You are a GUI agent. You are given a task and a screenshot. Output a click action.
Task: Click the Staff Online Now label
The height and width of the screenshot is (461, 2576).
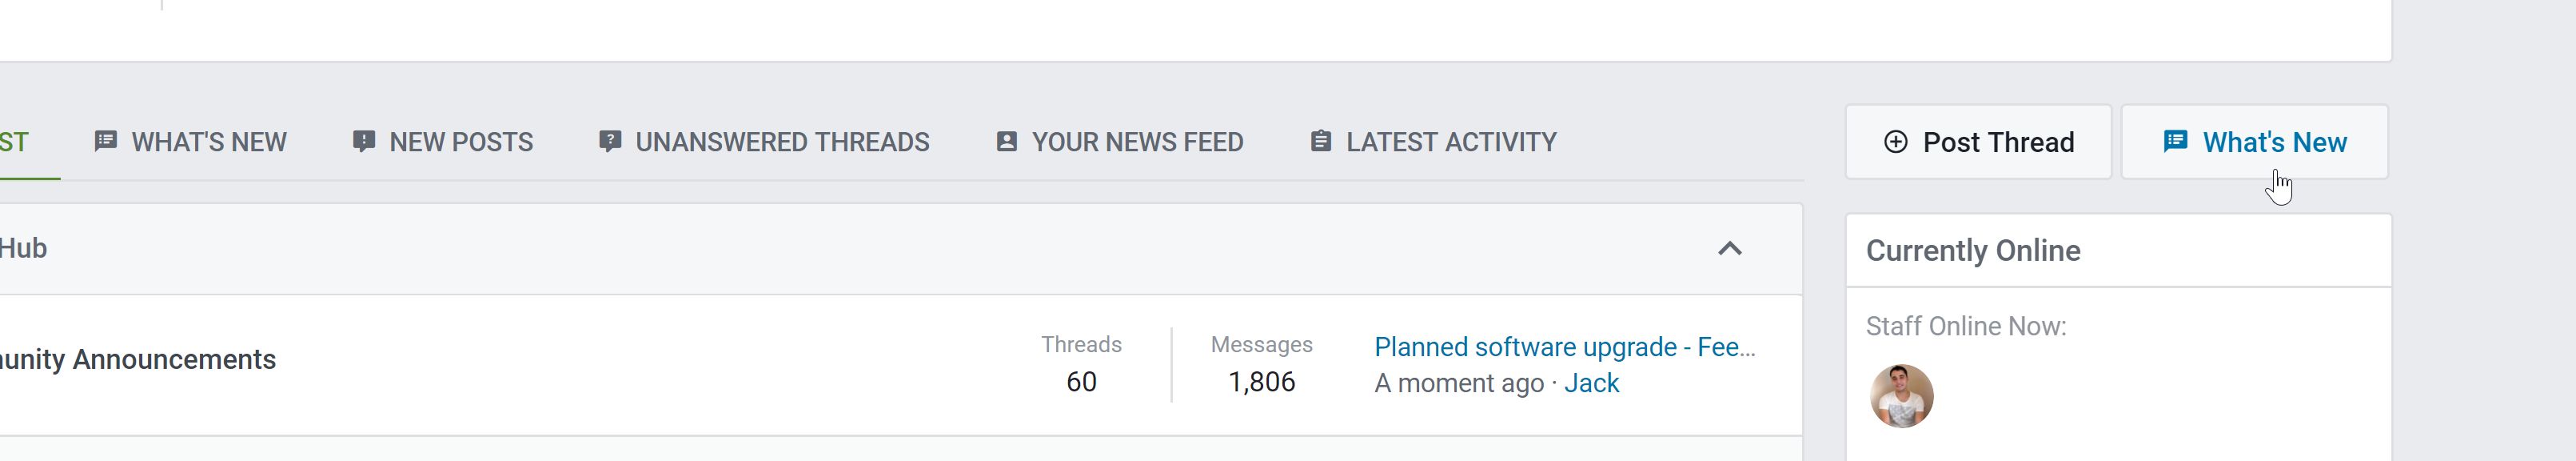1965,326
